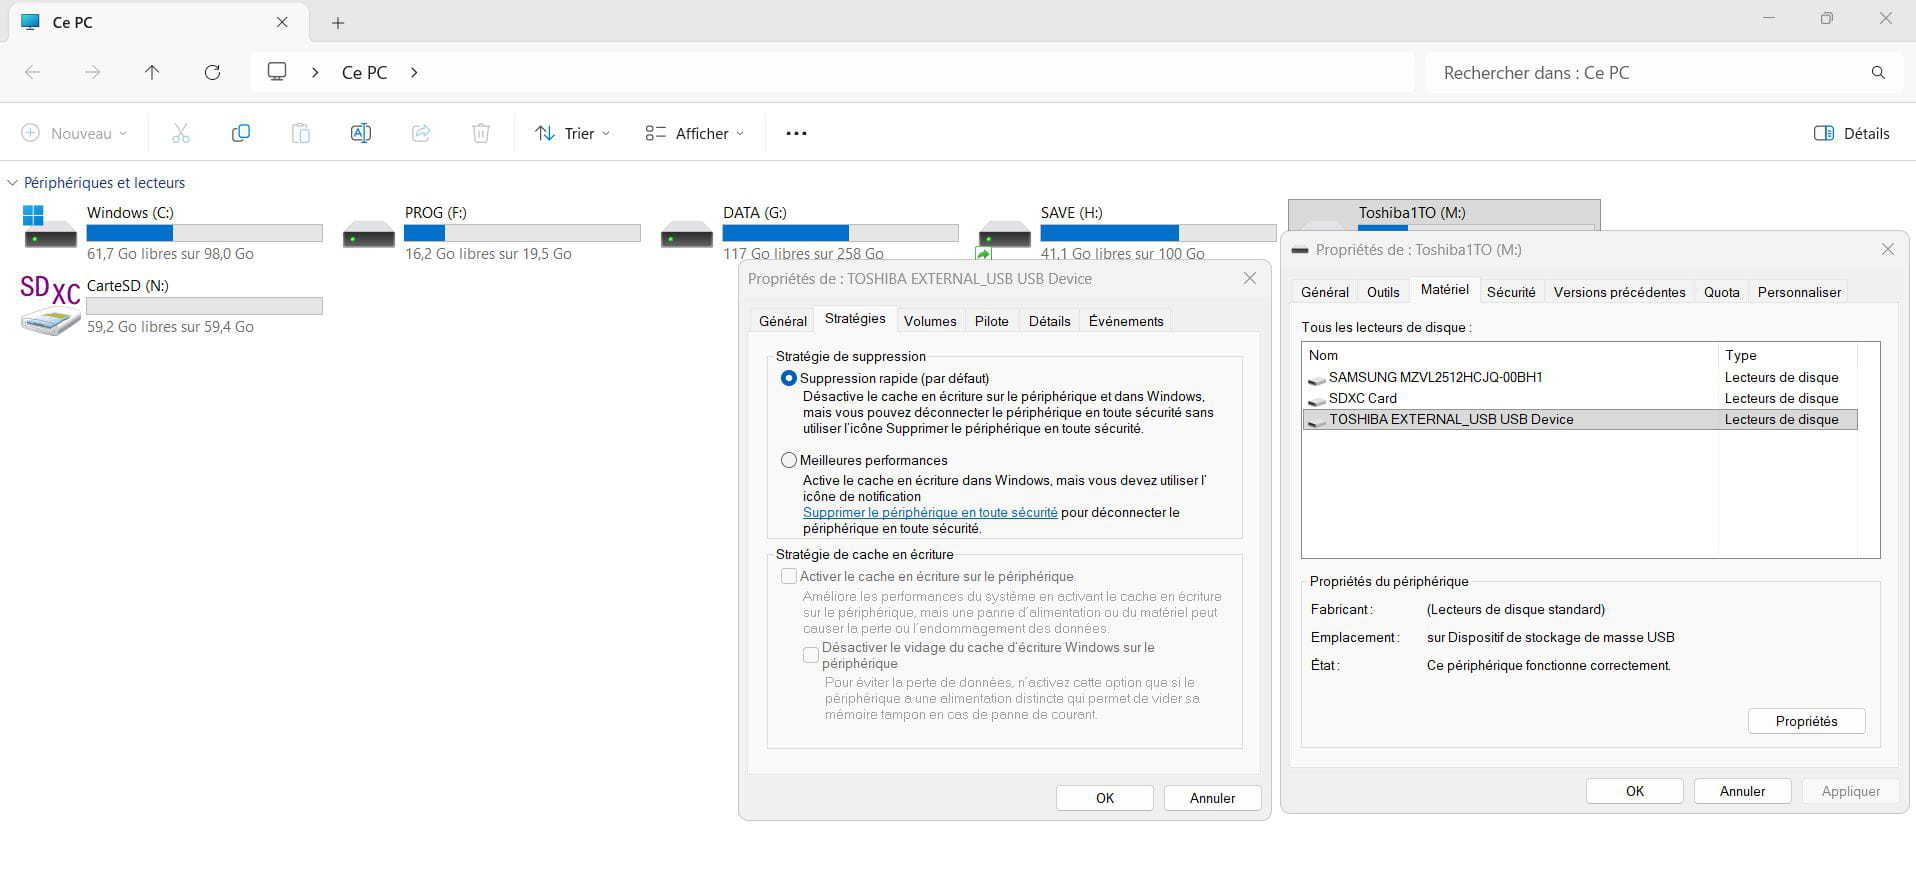
Task: Click the Copy icon in toolbar
Action: (241, 133)
